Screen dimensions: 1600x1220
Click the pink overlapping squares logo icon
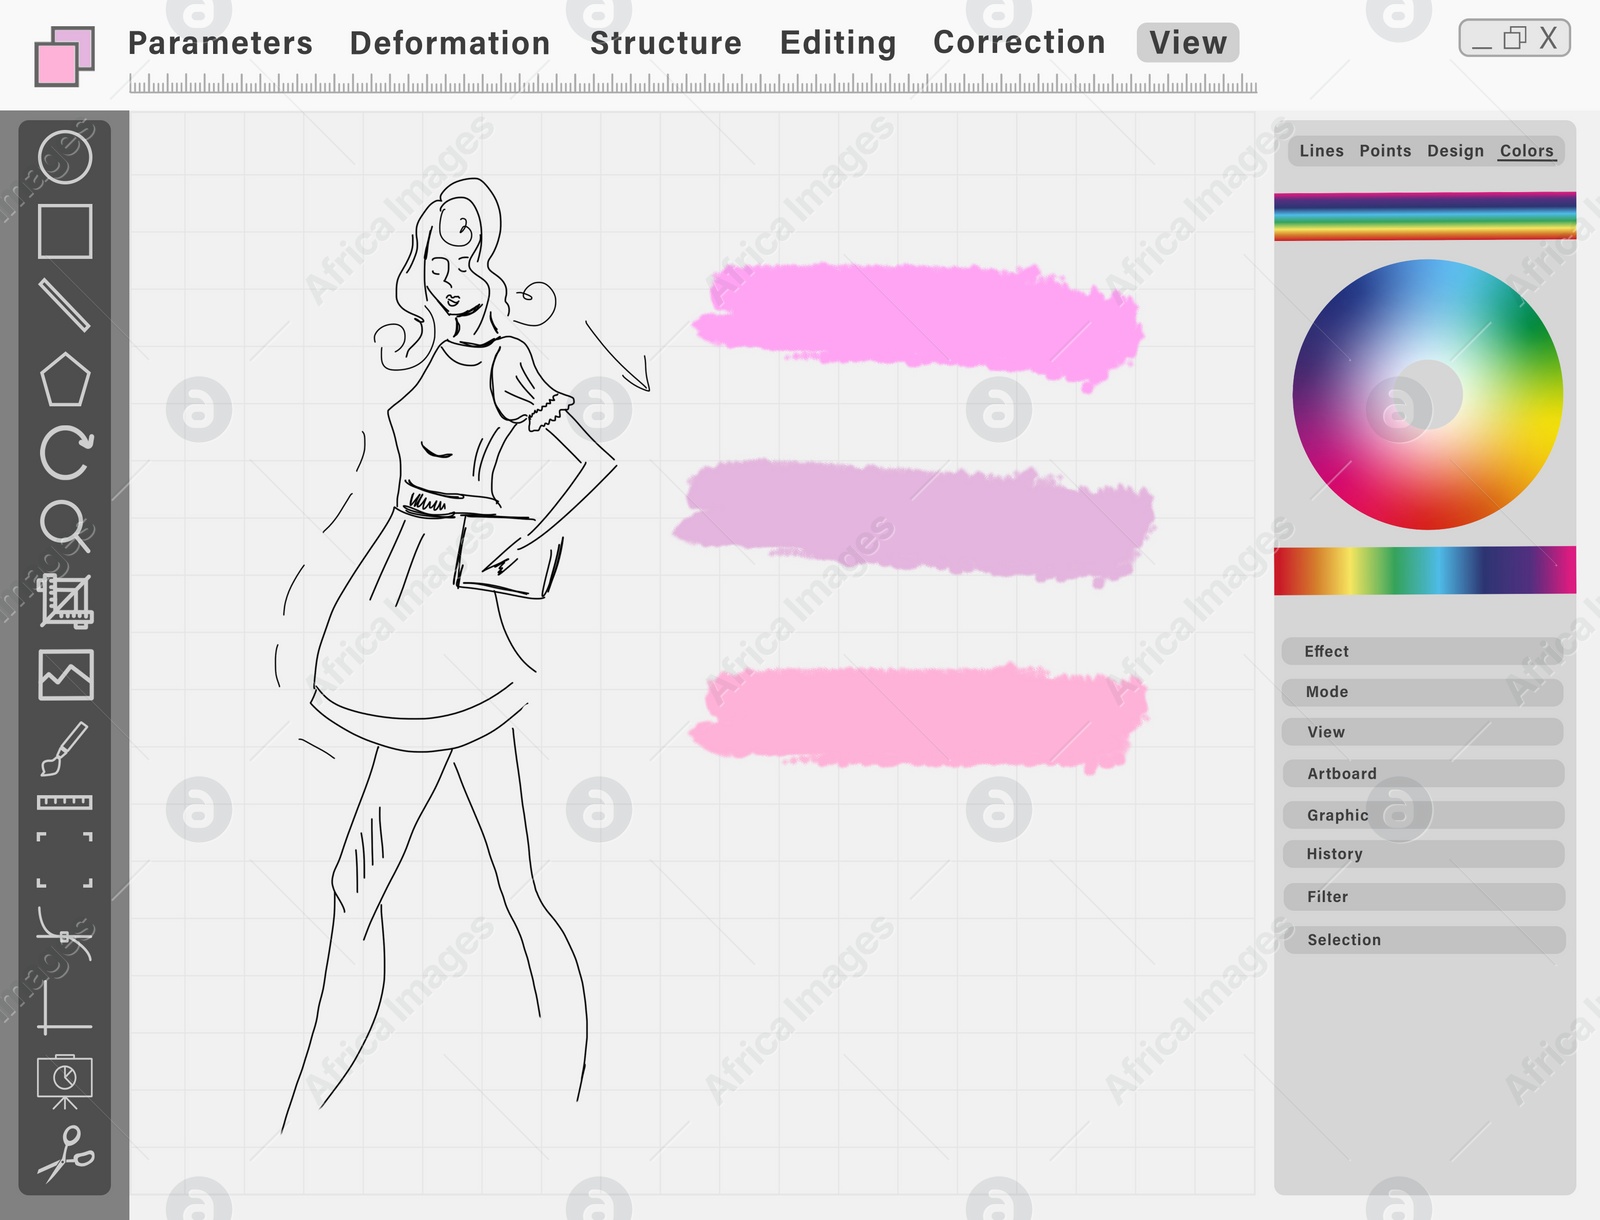pos(65,56)
